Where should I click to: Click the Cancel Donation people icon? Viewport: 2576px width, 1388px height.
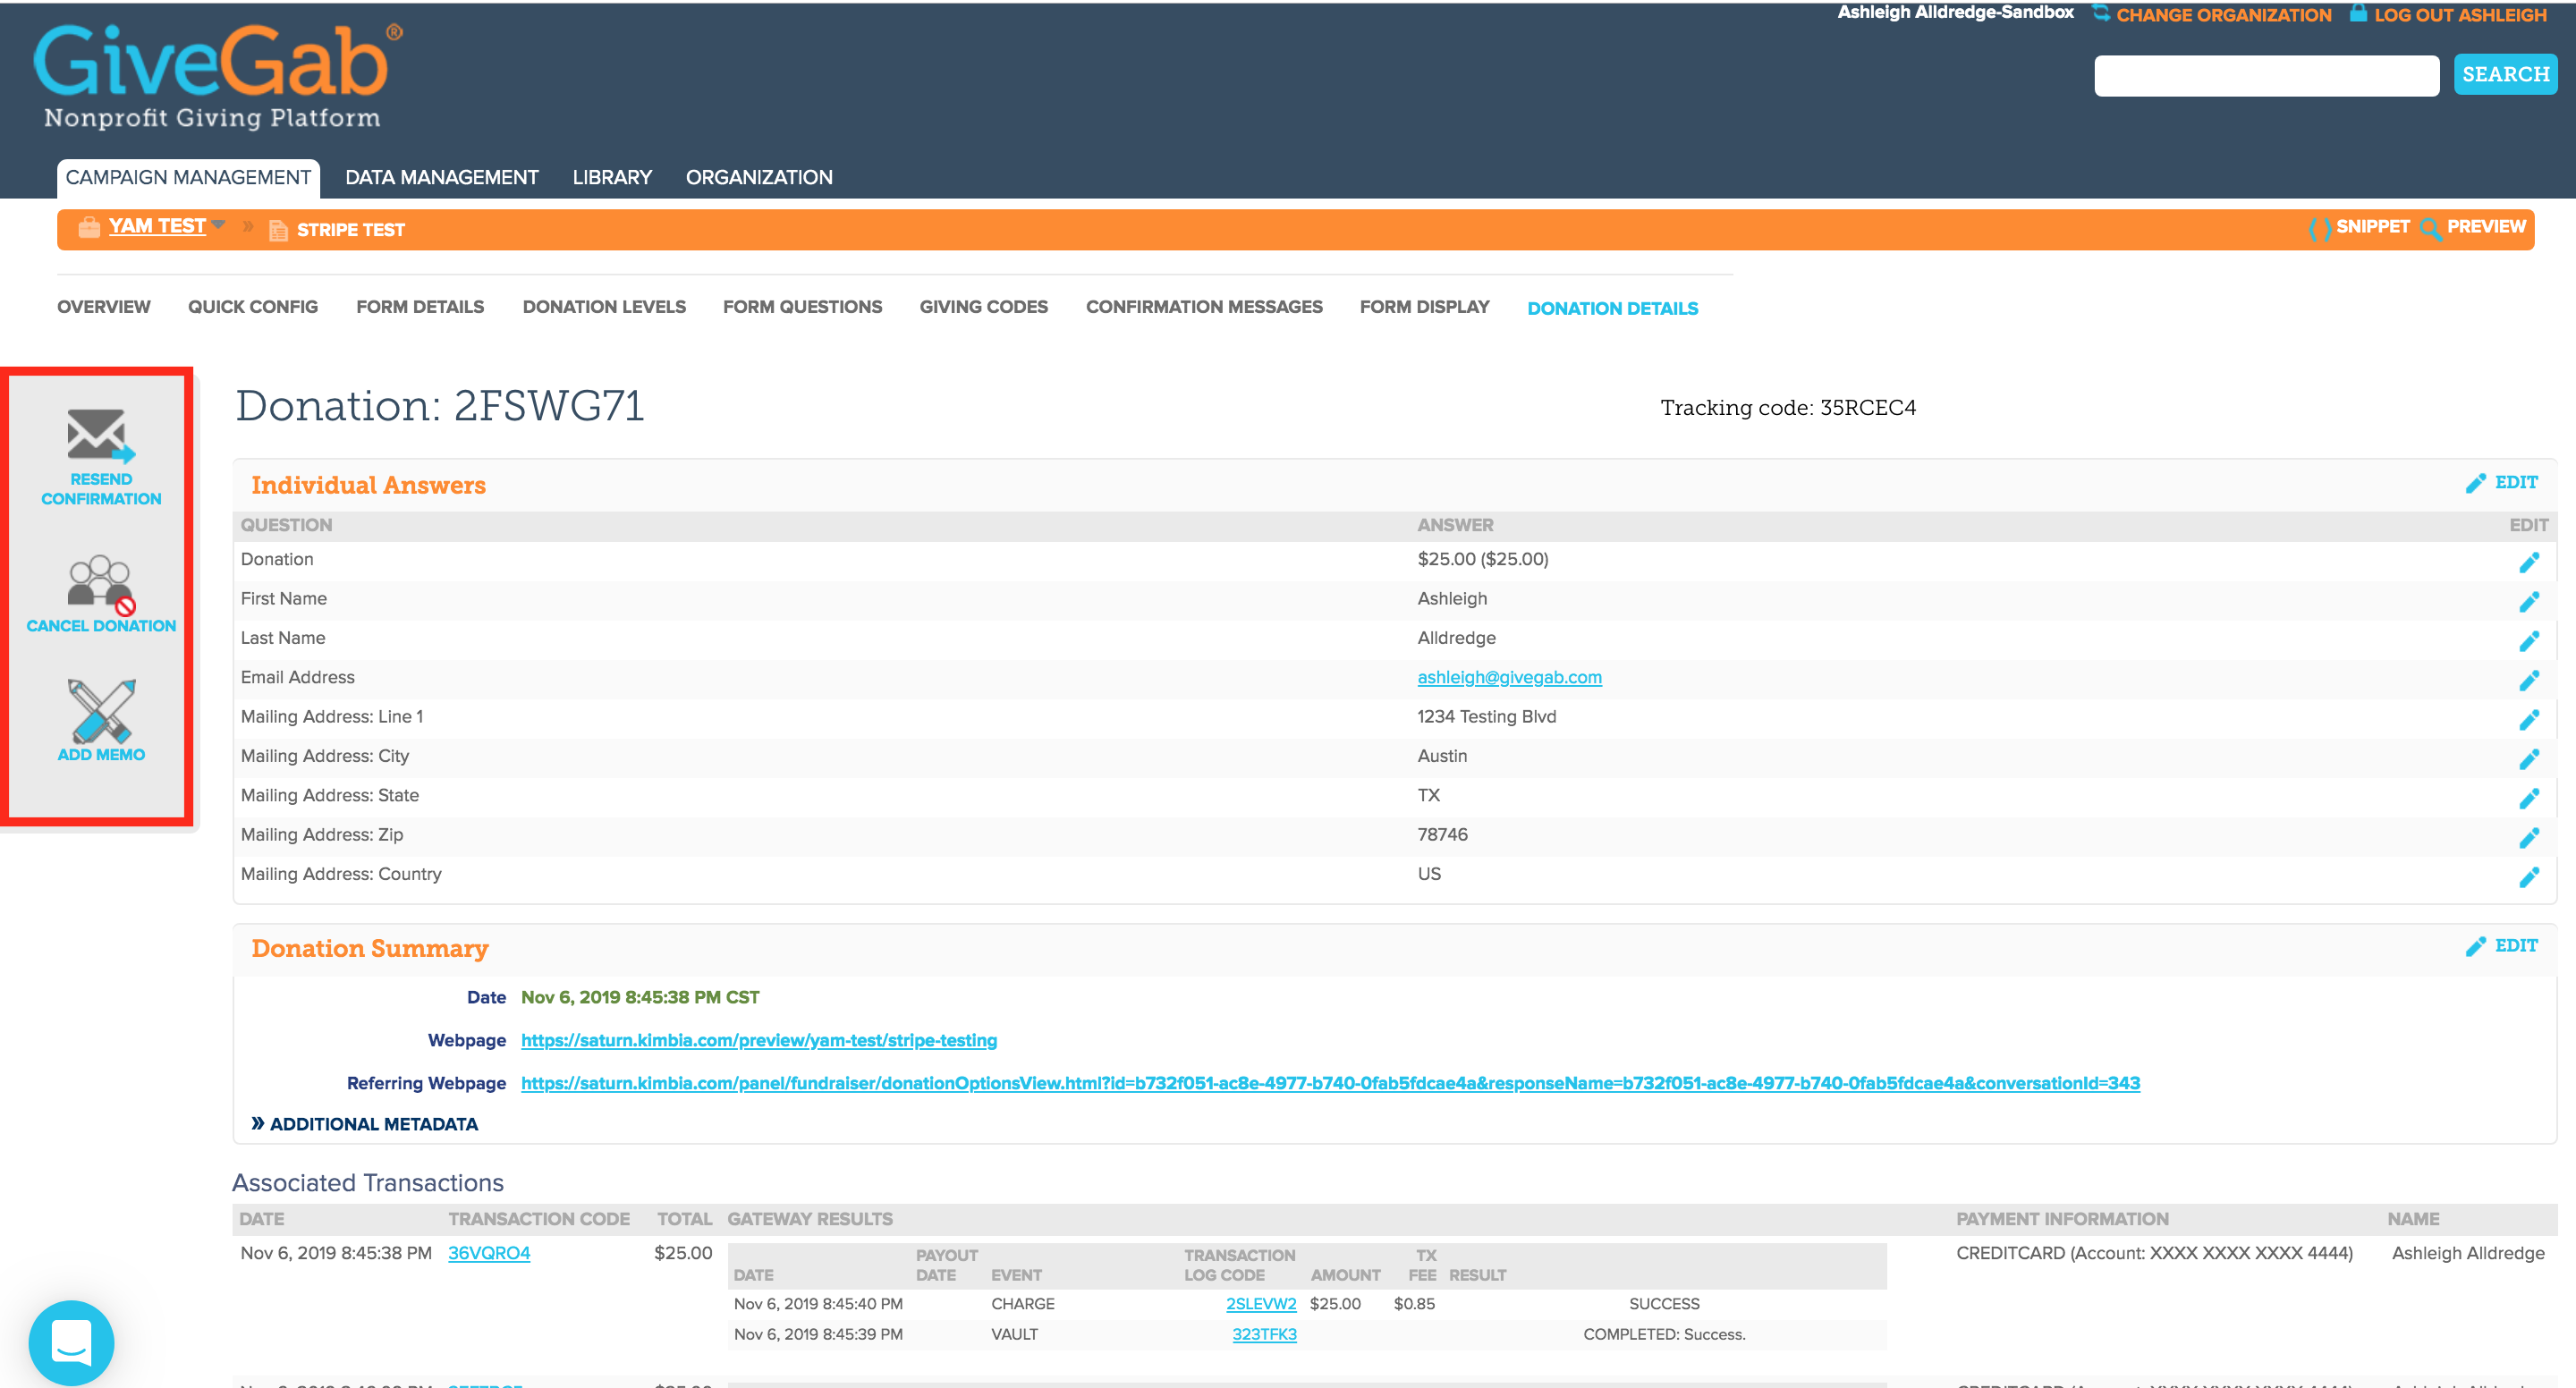click(100, 584)
